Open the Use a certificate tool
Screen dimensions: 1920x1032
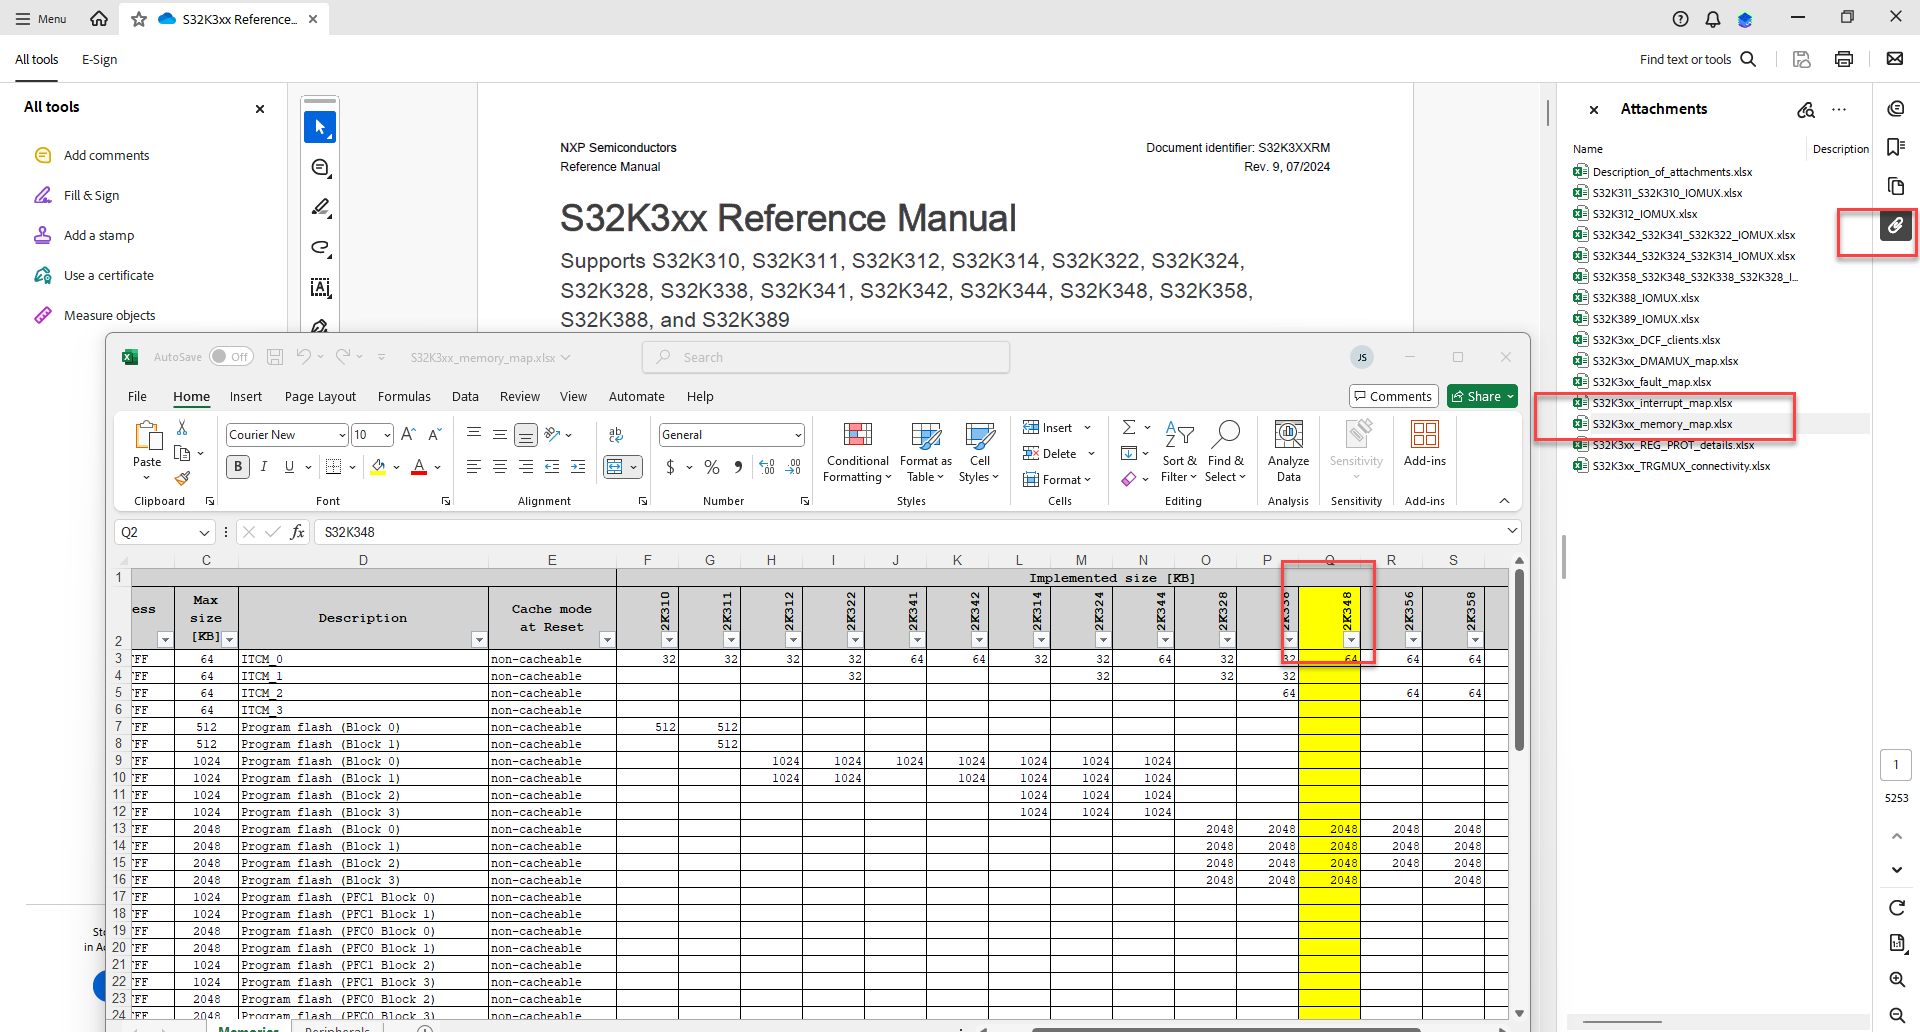pyautogui.click(x=108, y=275)
